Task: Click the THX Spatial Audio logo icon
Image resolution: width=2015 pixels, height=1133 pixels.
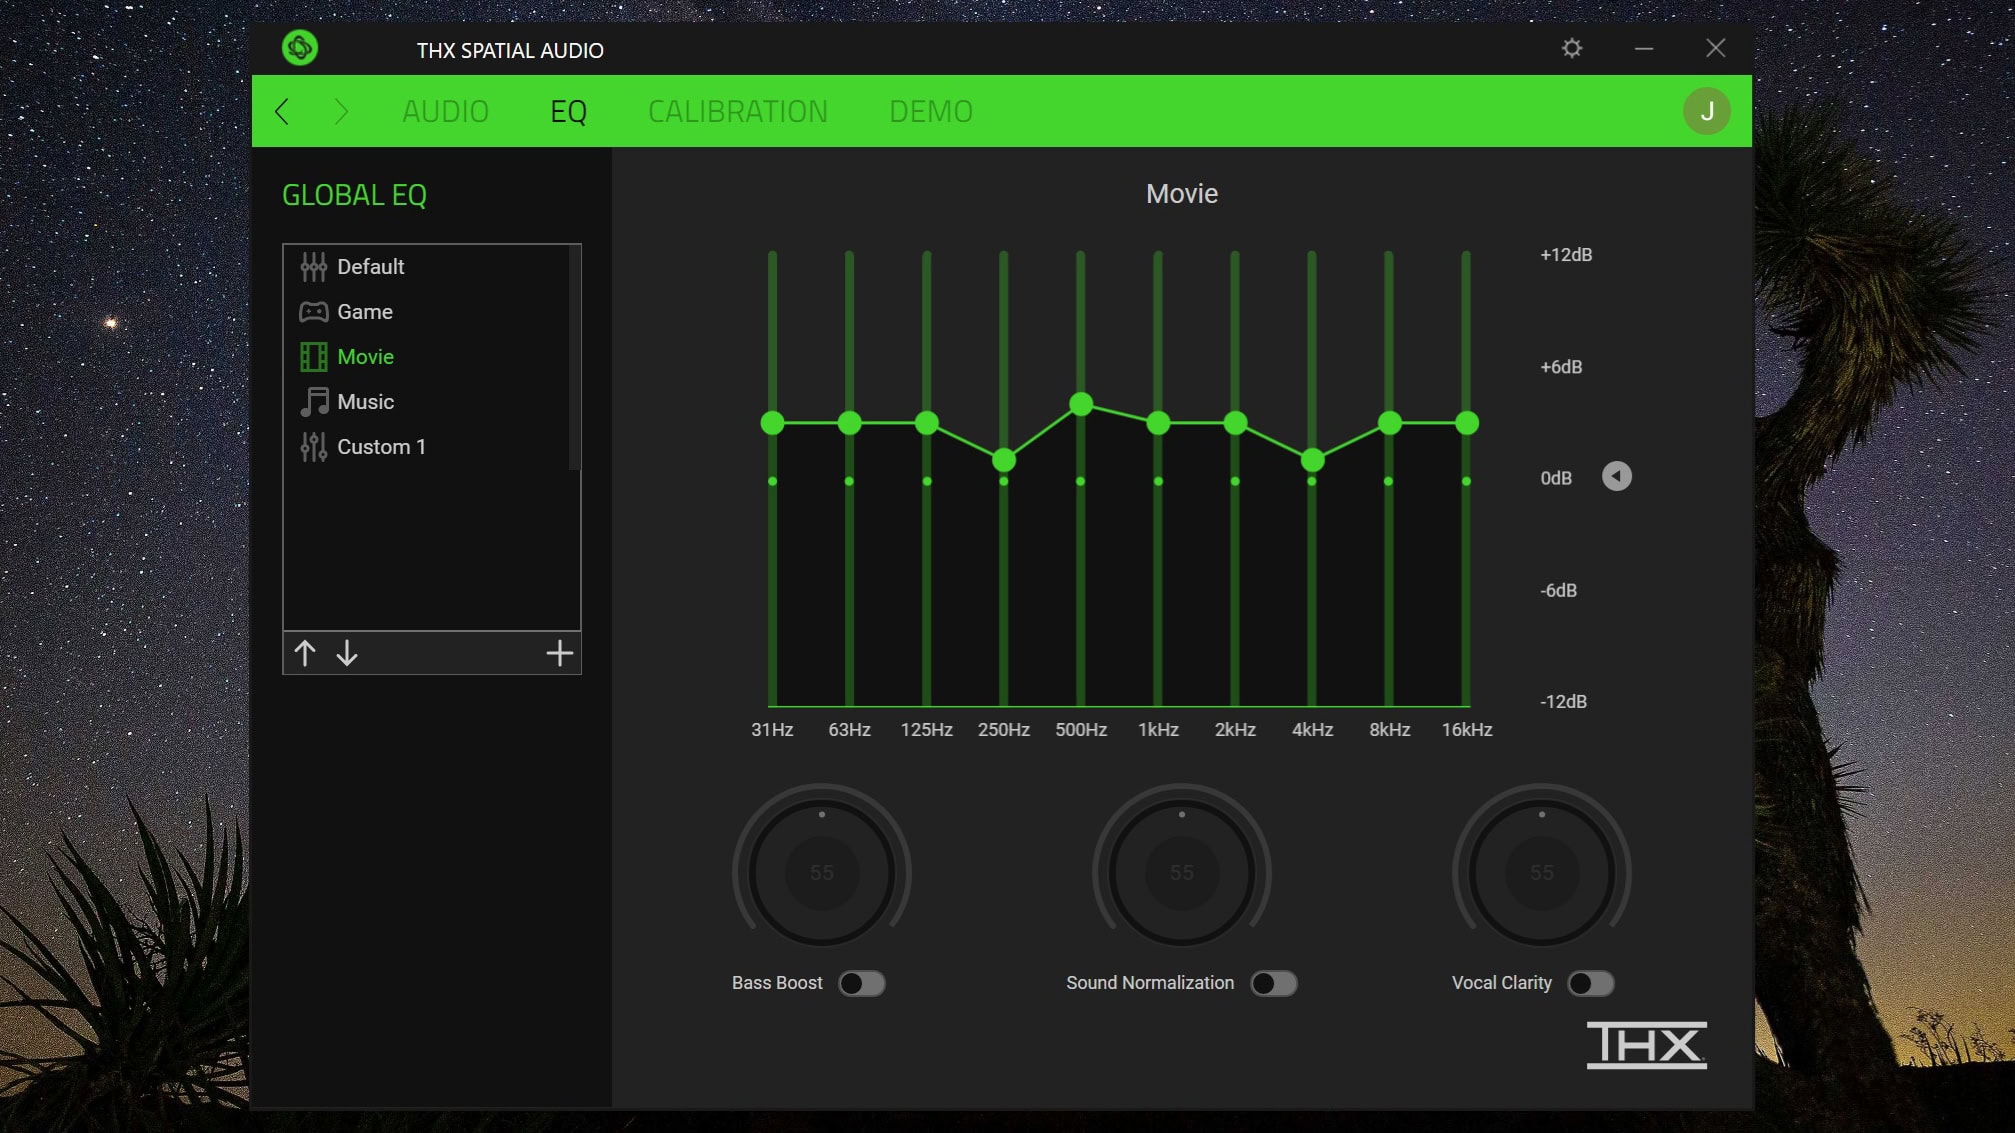Action: pos(300,48)
